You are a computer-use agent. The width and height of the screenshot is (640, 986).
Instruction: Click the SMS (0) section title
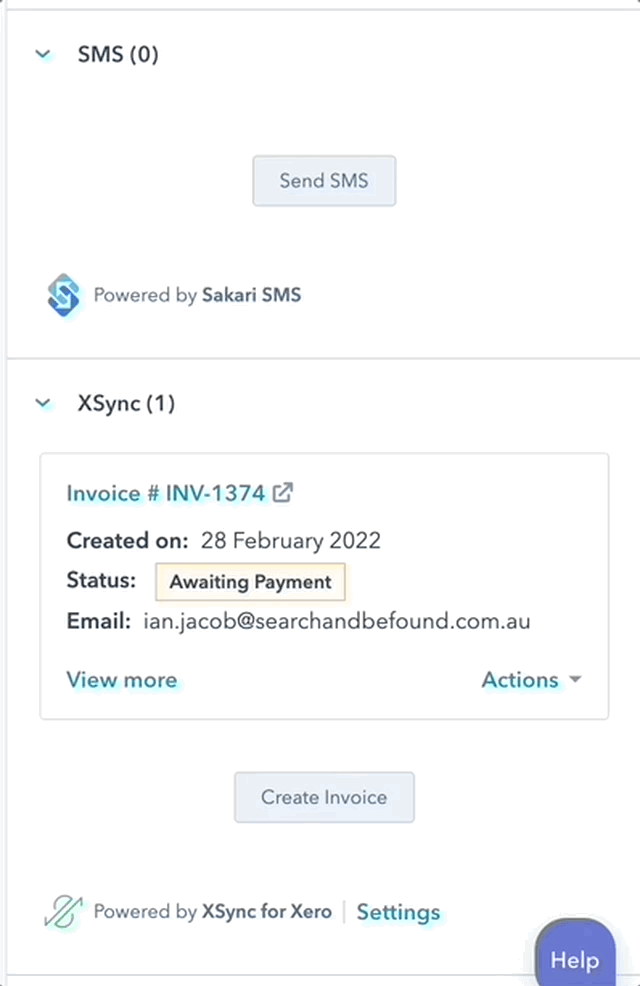click(x=118, y=54)
